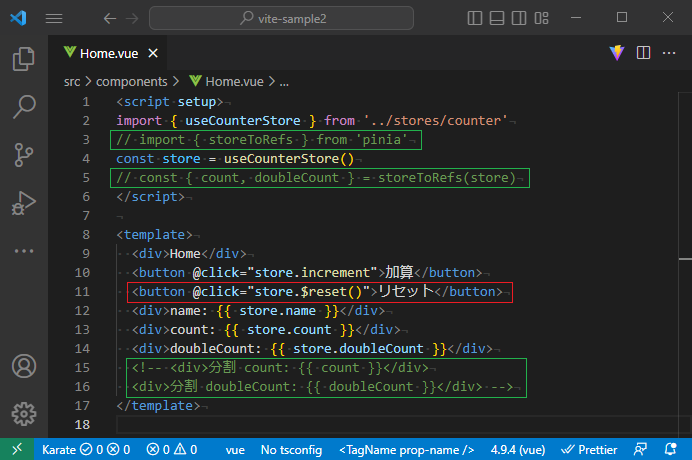
Task: Change the vue language mode
Action: pyautogui.click(x=235, y=450)
